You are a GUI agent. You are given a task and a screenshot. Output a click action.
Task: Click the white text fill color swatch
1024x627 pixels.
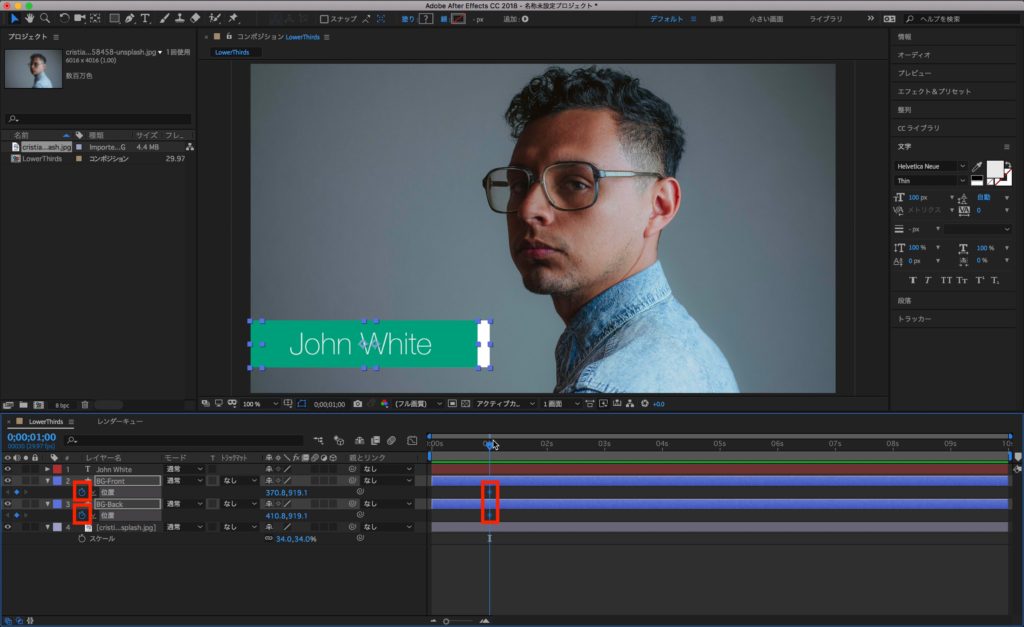[x=996, y=168]
